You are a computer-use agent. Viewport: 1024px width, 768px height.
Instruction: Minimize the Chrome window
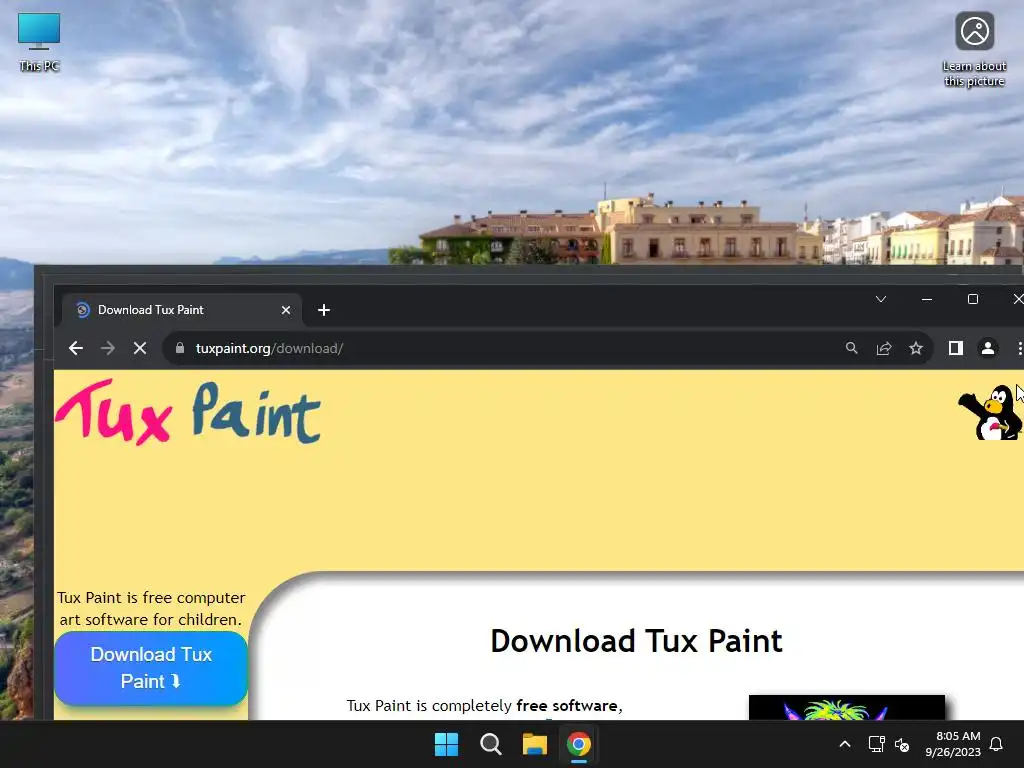tap(927, 299)
